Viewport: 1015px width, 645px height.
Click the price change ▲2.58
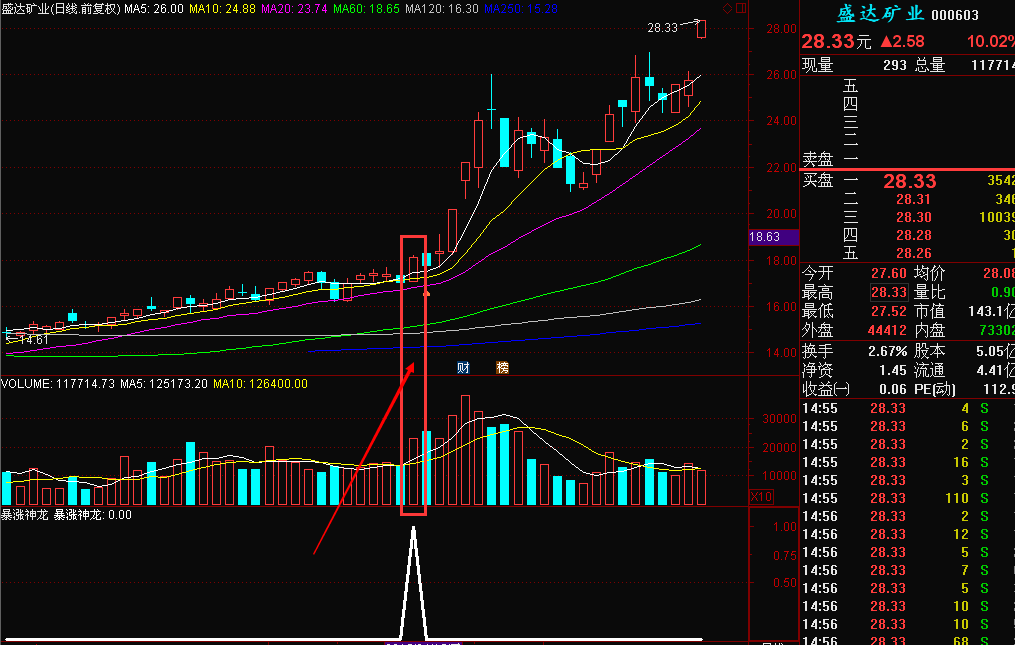click(x=902, y=41)
